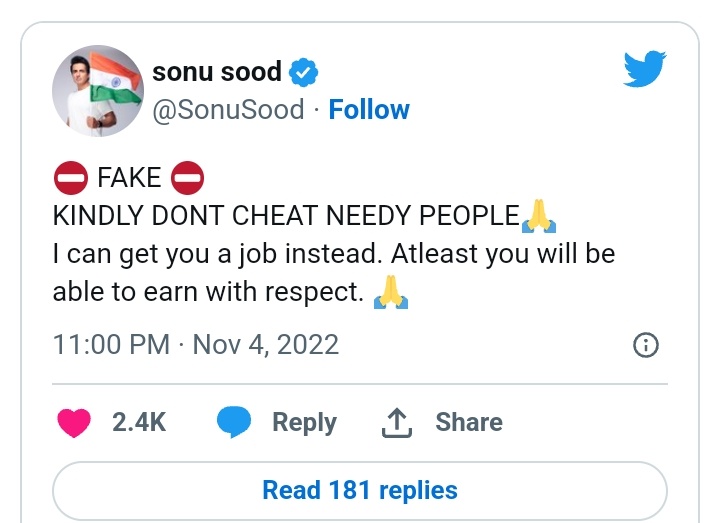Click the blue reply bubble icon
Image resolution: width=720 pixels, height=523 pixels.
(x=234, y=423)
